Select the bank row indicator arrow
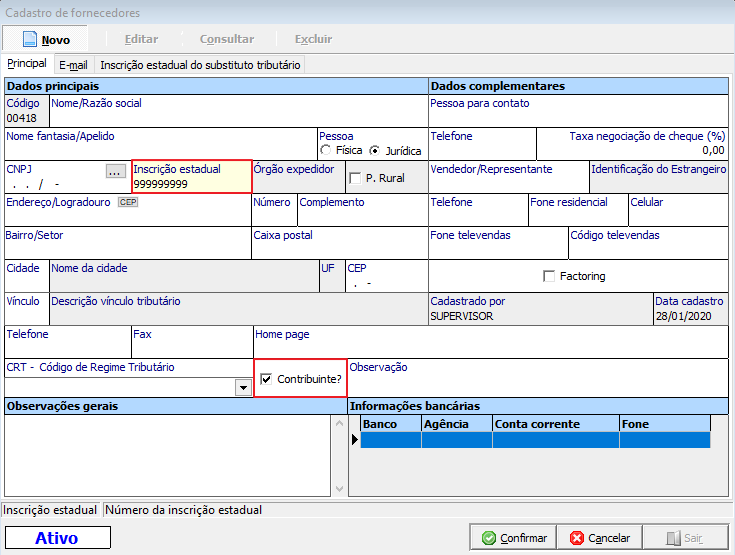This screenshot has height=555, width=735. (x=355, y=439)
